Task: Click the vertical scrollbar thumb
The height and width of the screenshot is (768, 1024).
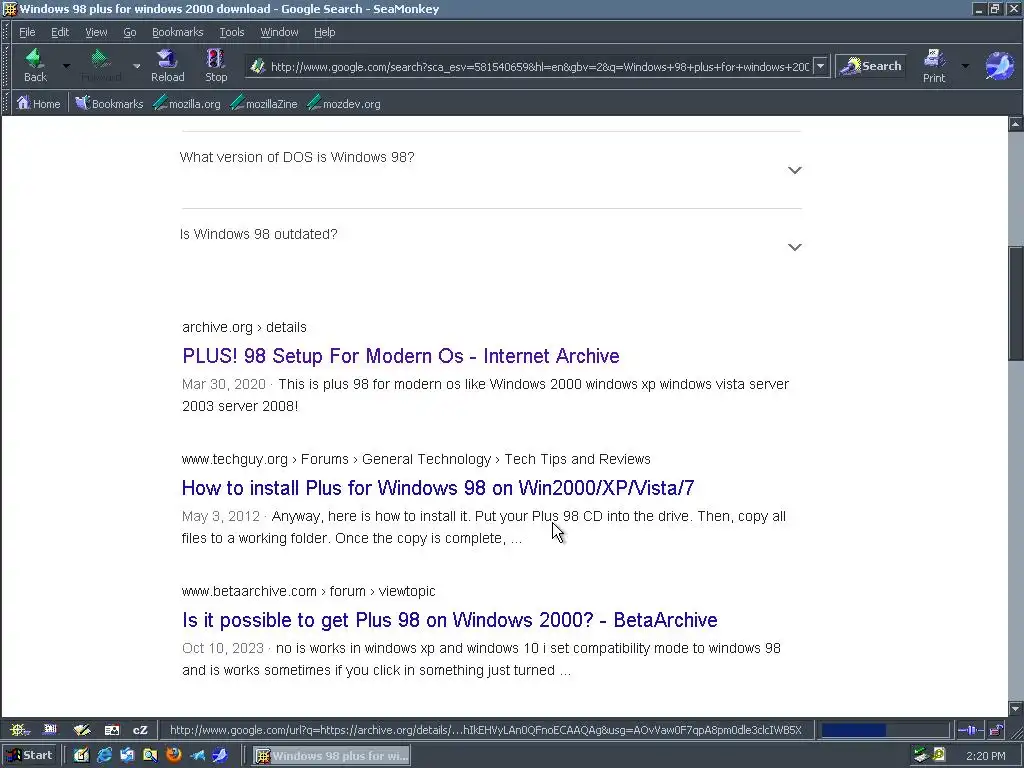Action: pyautogui.click(x=1016, y=303)
